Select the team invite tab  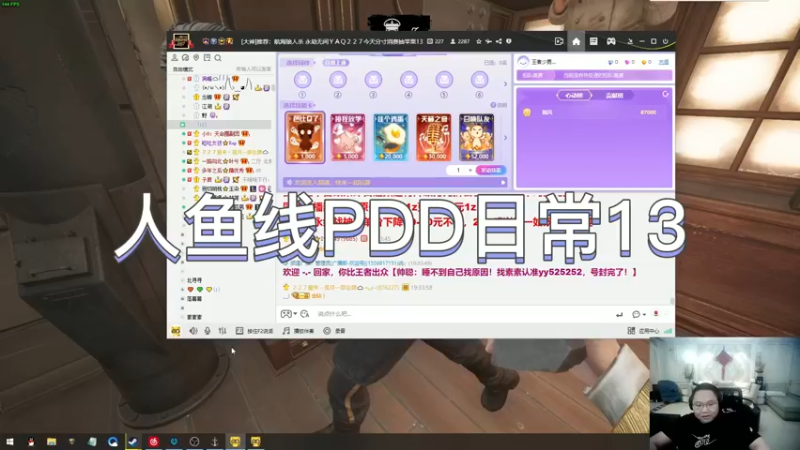coord(533,75)
